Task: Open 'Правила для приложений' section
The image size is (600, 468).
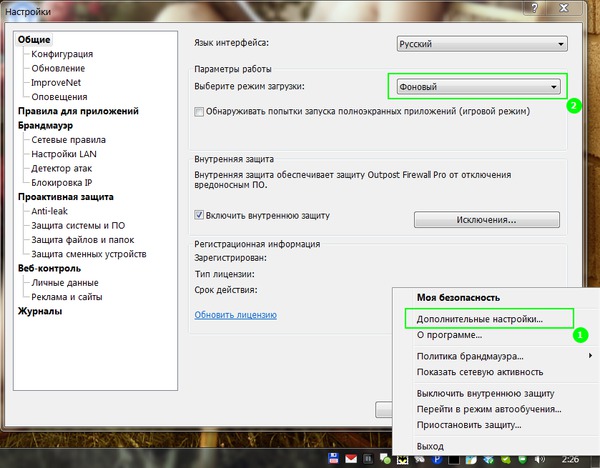Action: click(78, 111)
